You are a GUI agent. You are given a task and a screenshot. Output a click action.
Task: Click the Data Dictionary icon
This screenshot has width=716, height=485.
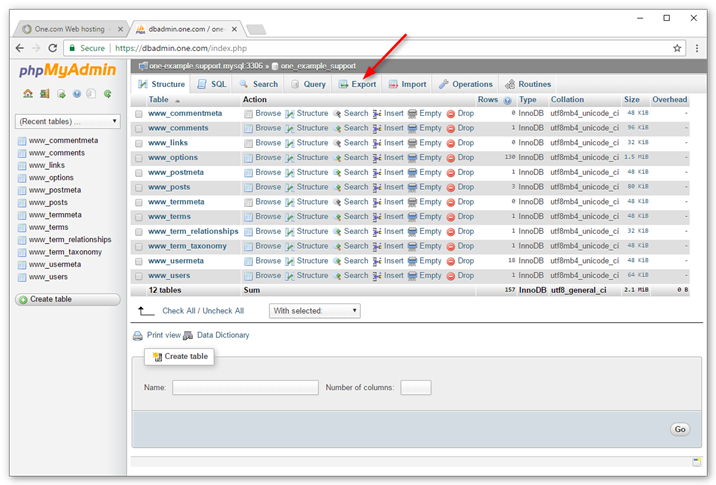[x=188, y=336]
